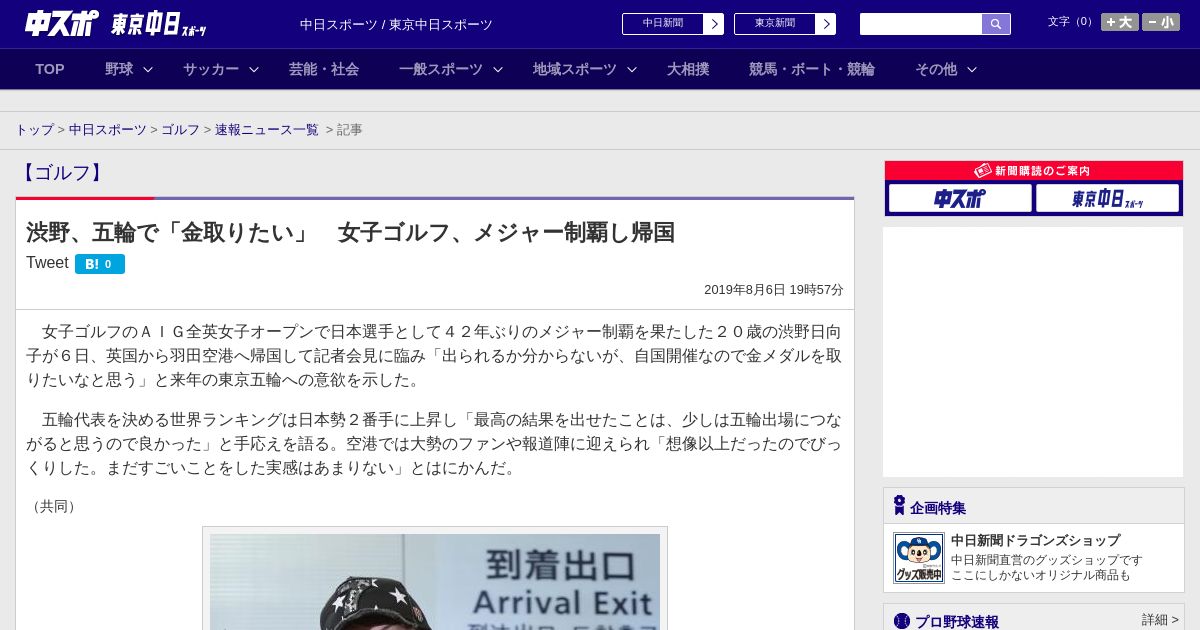Image resolution: width=1200 pixels, height=630 pixels.
Task: Click the arrow beside 東京新聞
Action: (x=826, y=24)
